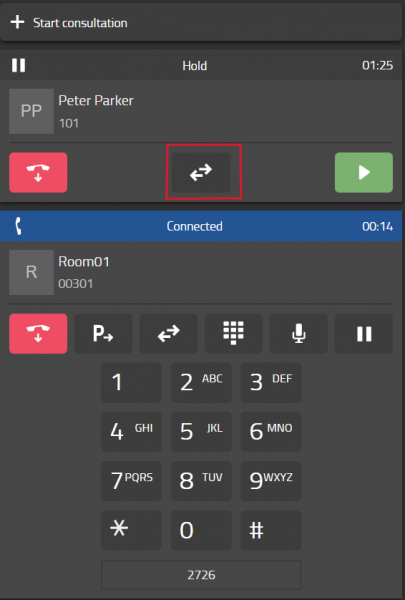405x600 pixels.
Task: Hang up the held Peter Parker call
Action: [38, 173]
